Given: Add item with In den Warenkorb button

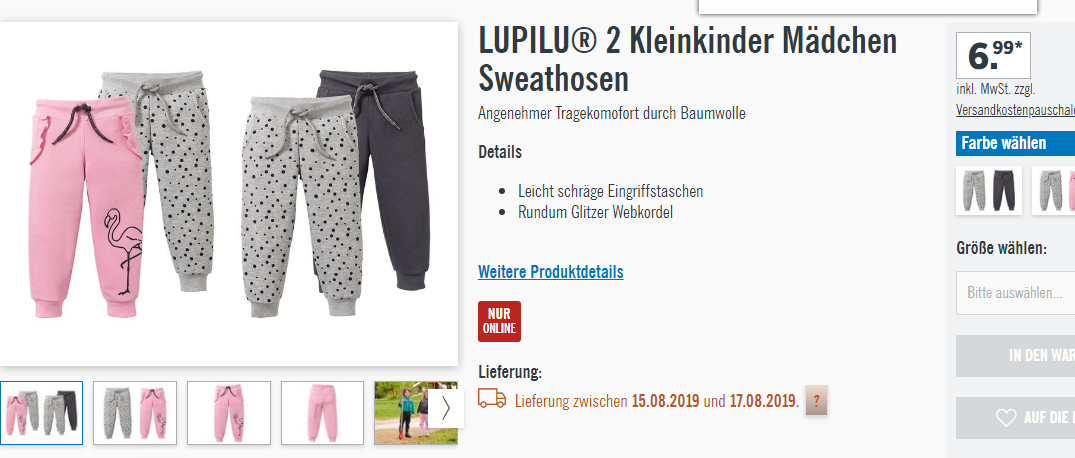Looking at the screenshot, I should click(x=1015, y=356).
